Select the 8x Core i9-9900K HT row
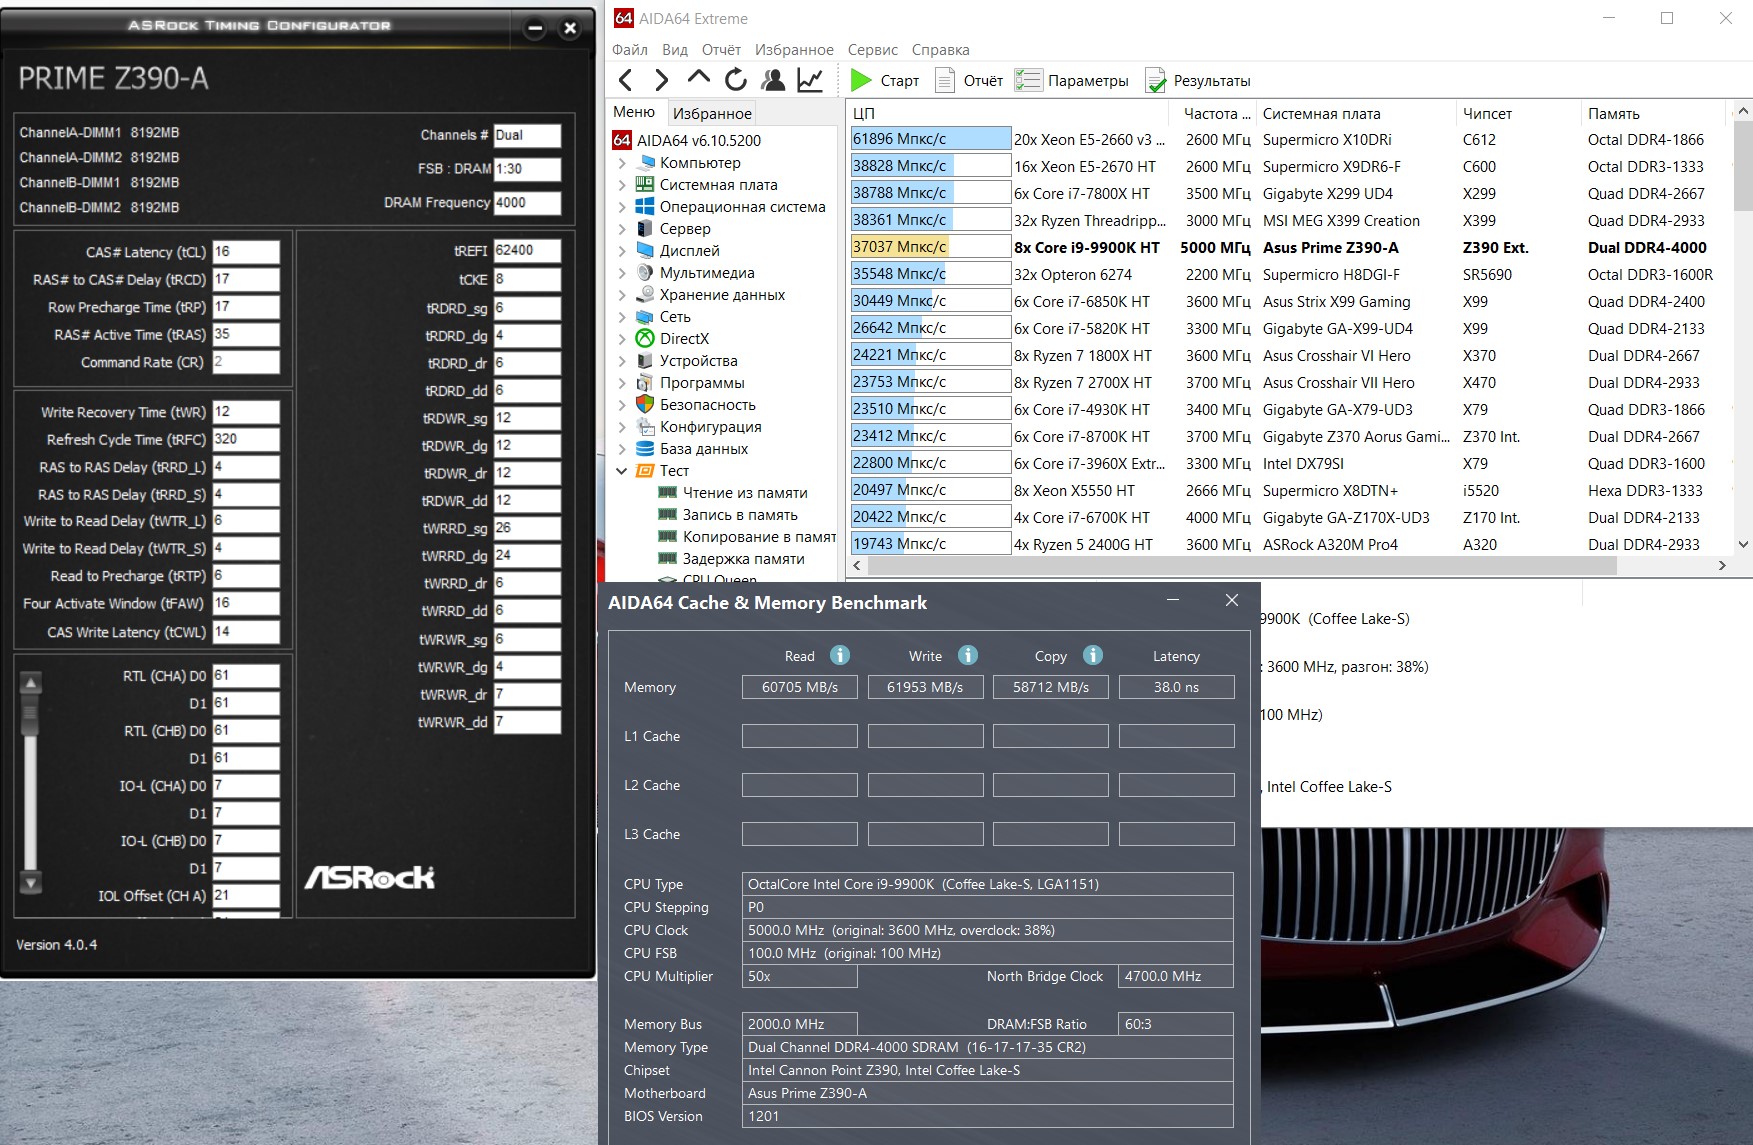The image size is (1753, 1145). (x=1290, y=247)
